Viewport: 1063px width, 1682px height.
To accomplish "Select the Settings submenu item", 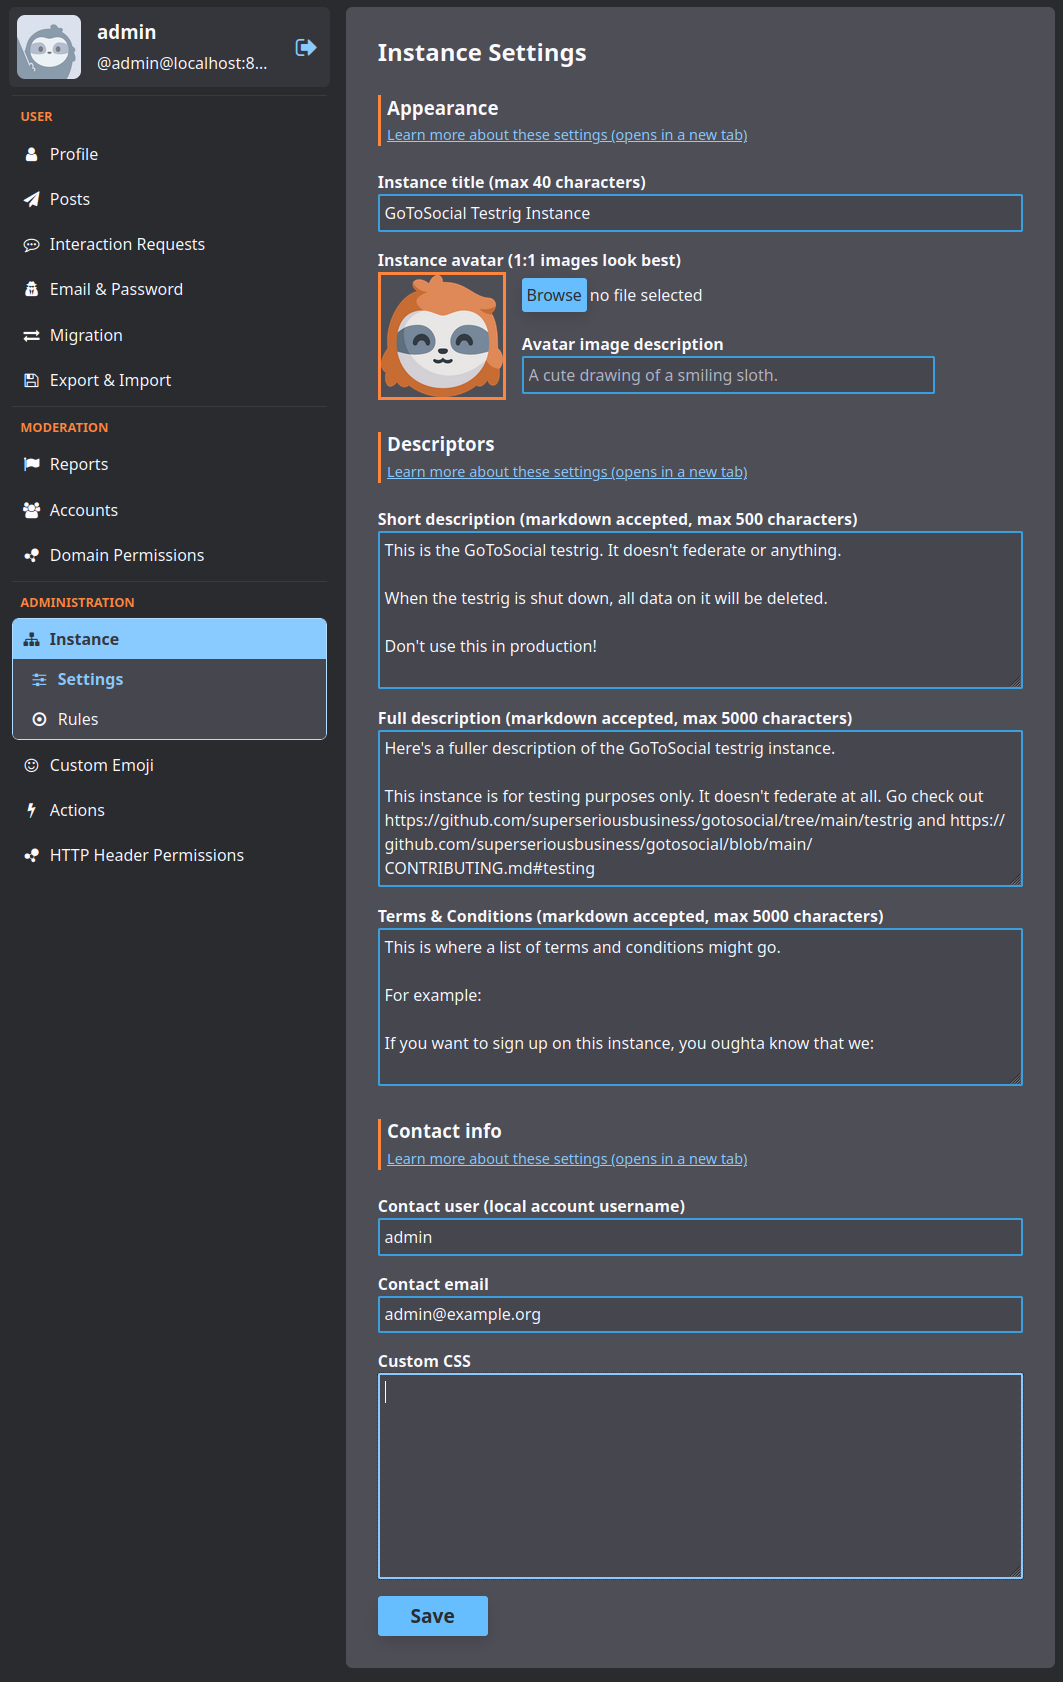I will (90, 679).
